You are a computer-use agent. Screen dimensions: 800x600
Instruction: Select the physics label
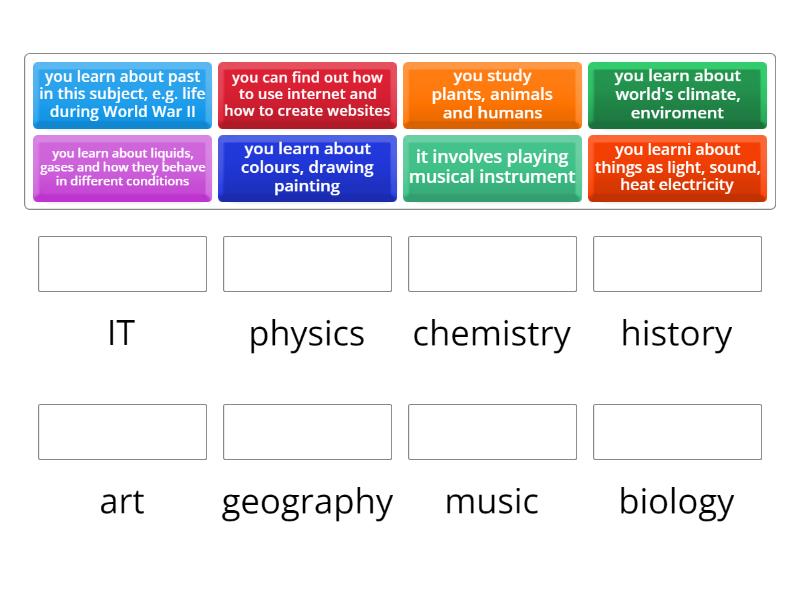pyautogui.click(x=306, y=334)
